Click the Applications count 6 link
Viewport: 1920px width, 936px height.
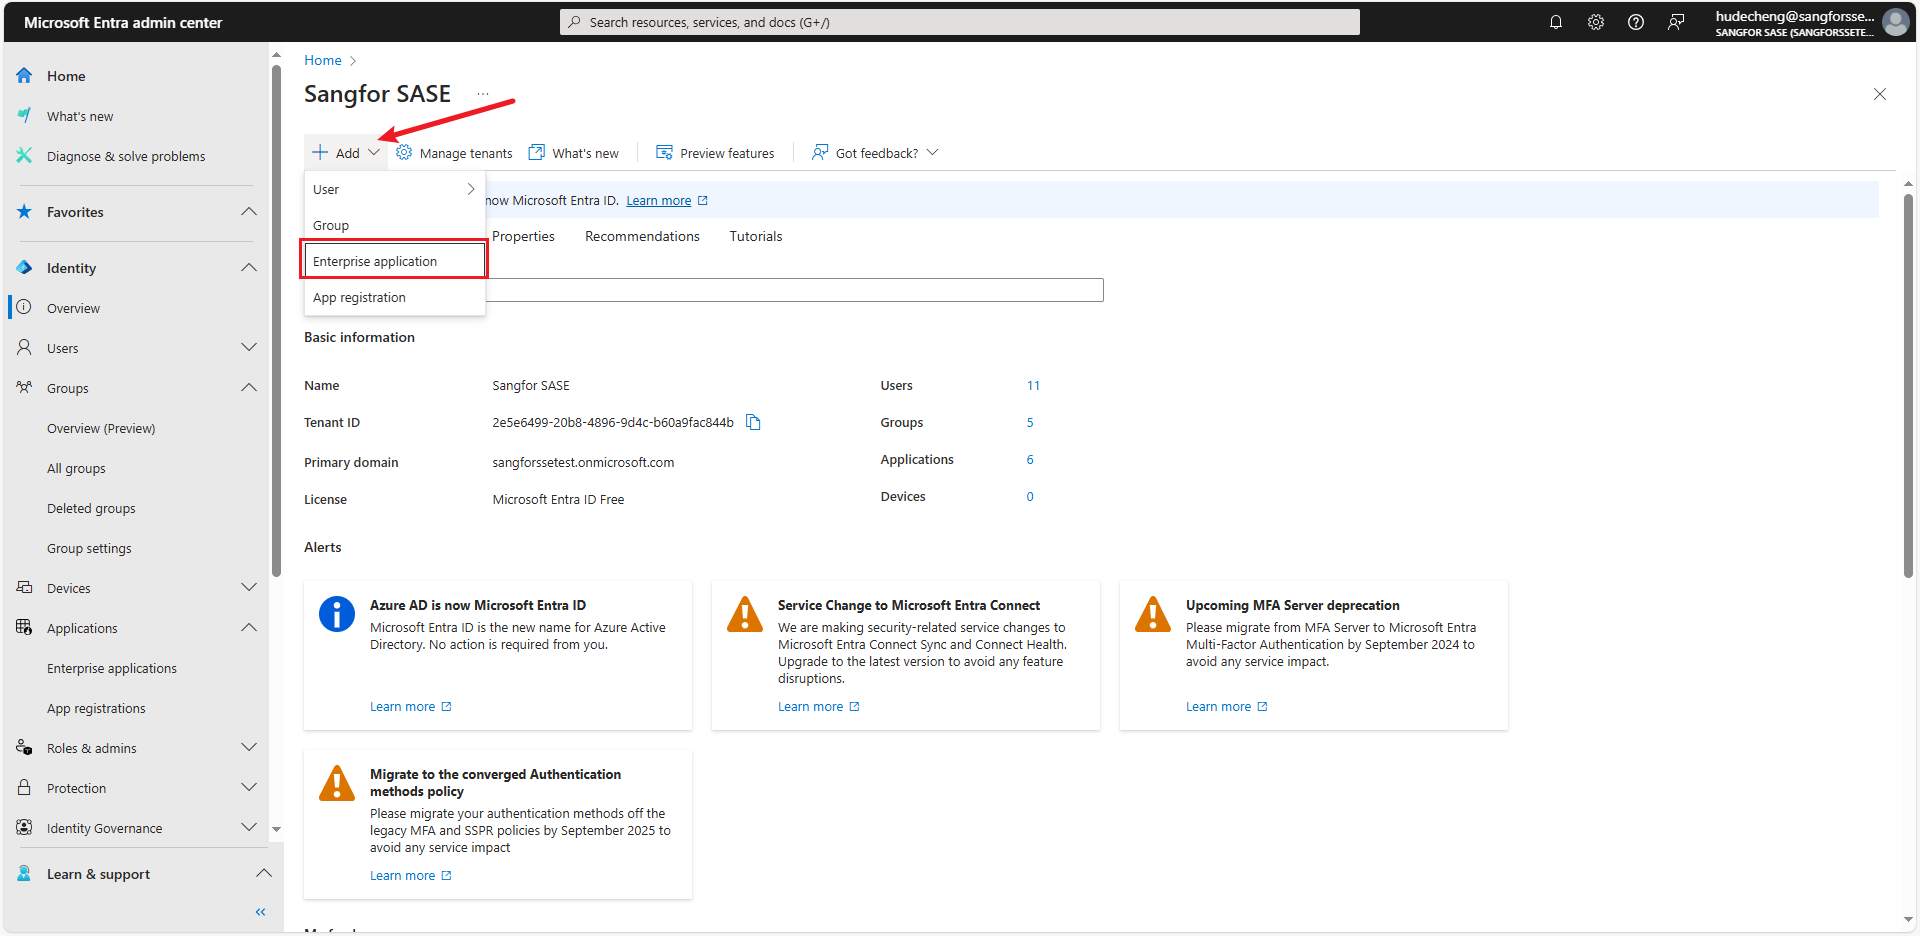click(x=1030, y=459)
